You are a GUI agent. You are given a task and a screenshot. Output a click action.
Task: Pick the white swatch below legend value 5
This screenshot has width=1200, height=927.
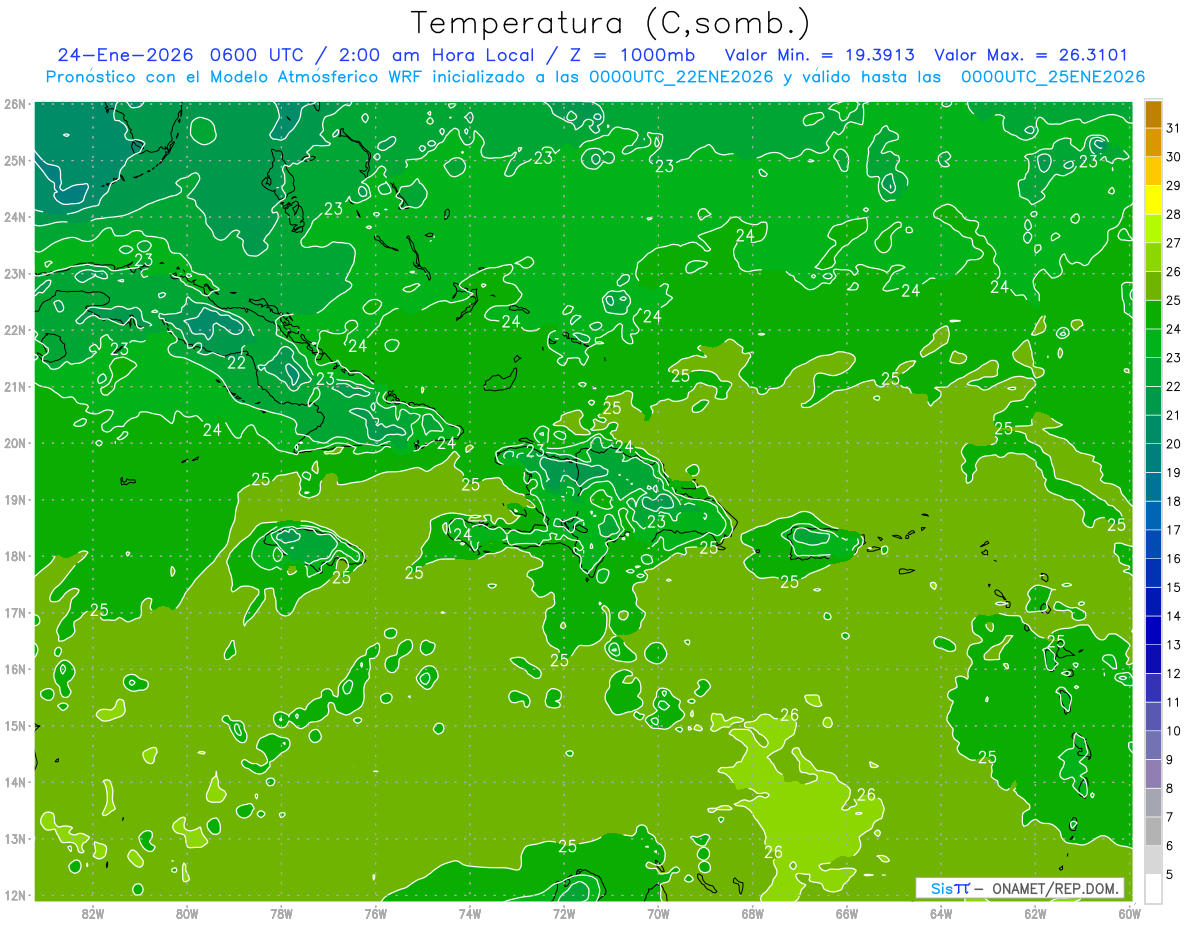[1153, 888]
